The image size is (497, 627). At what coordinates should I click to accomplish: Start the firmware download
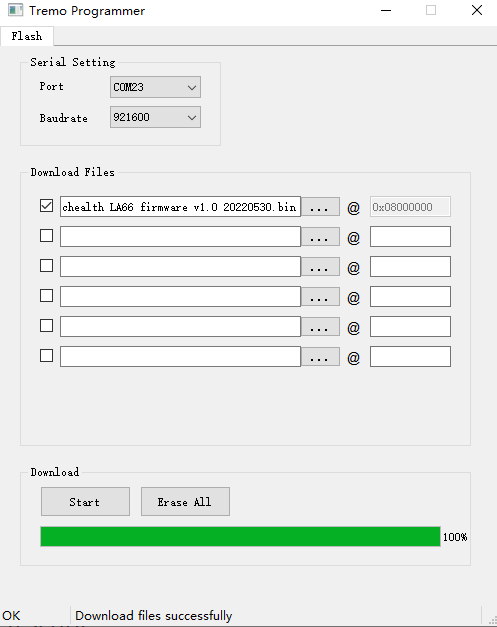pyautogui.click(x=85, y=501)
